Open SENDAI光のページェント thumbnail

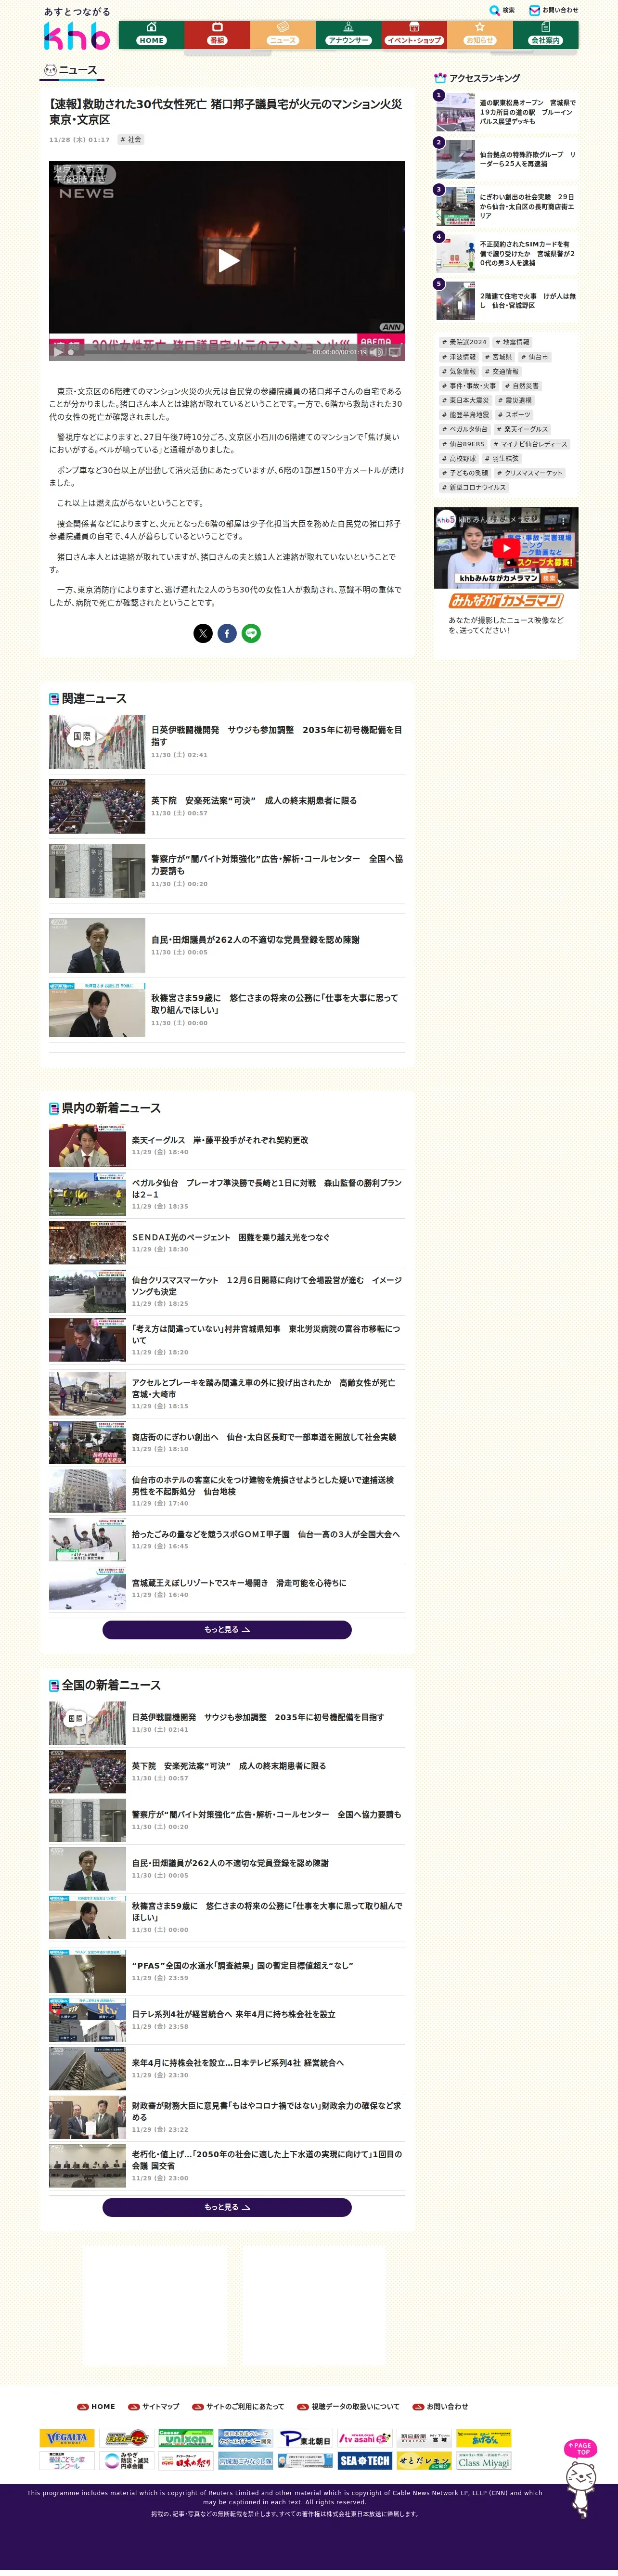[x=88, y=1243]
